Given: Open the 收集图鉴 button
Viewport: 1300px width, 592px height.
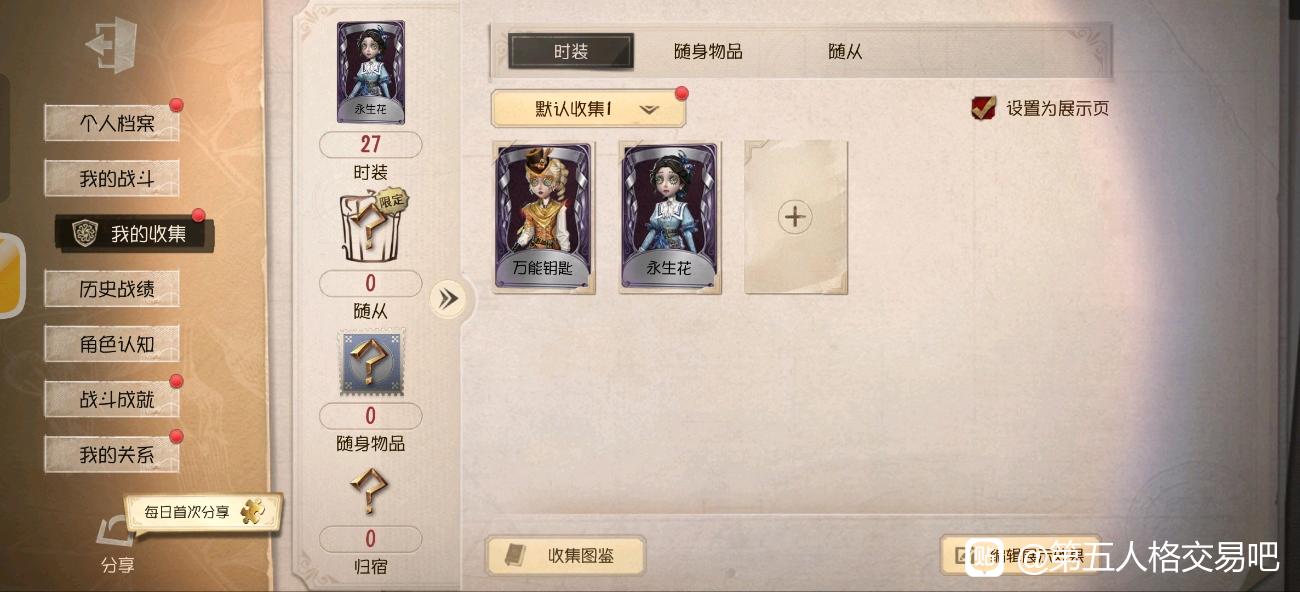Looking at the screenshot, I should click(566, 556).
